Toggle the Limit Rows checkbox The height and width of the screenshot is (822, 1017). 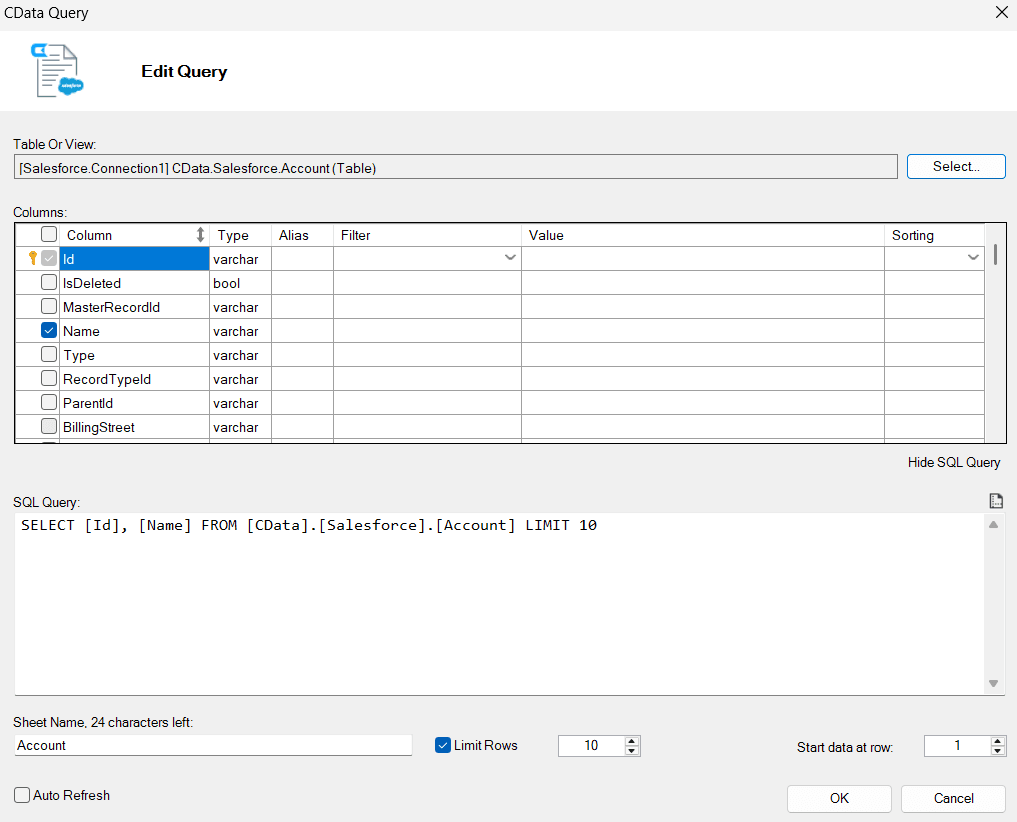click(x=443, y=745)
